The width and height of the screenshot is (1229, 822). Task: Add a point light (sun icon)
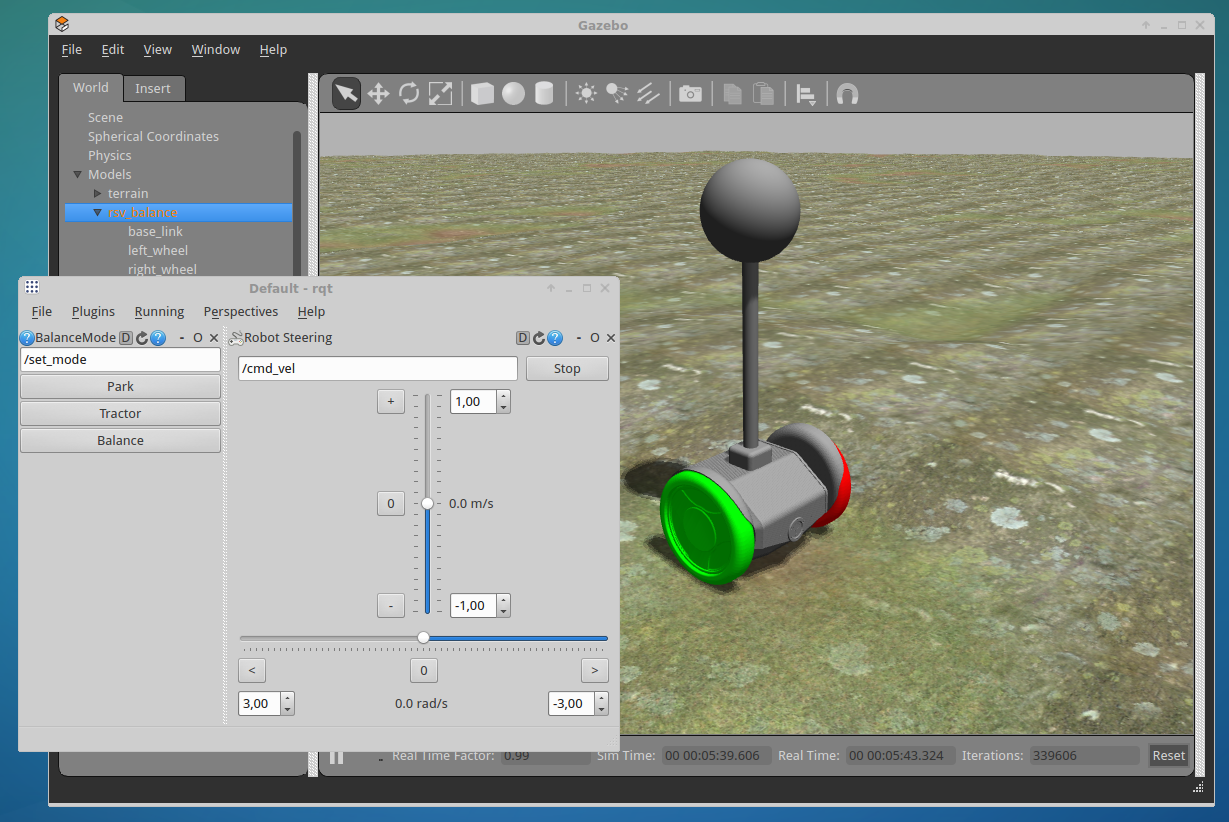[x=586, y=94]
